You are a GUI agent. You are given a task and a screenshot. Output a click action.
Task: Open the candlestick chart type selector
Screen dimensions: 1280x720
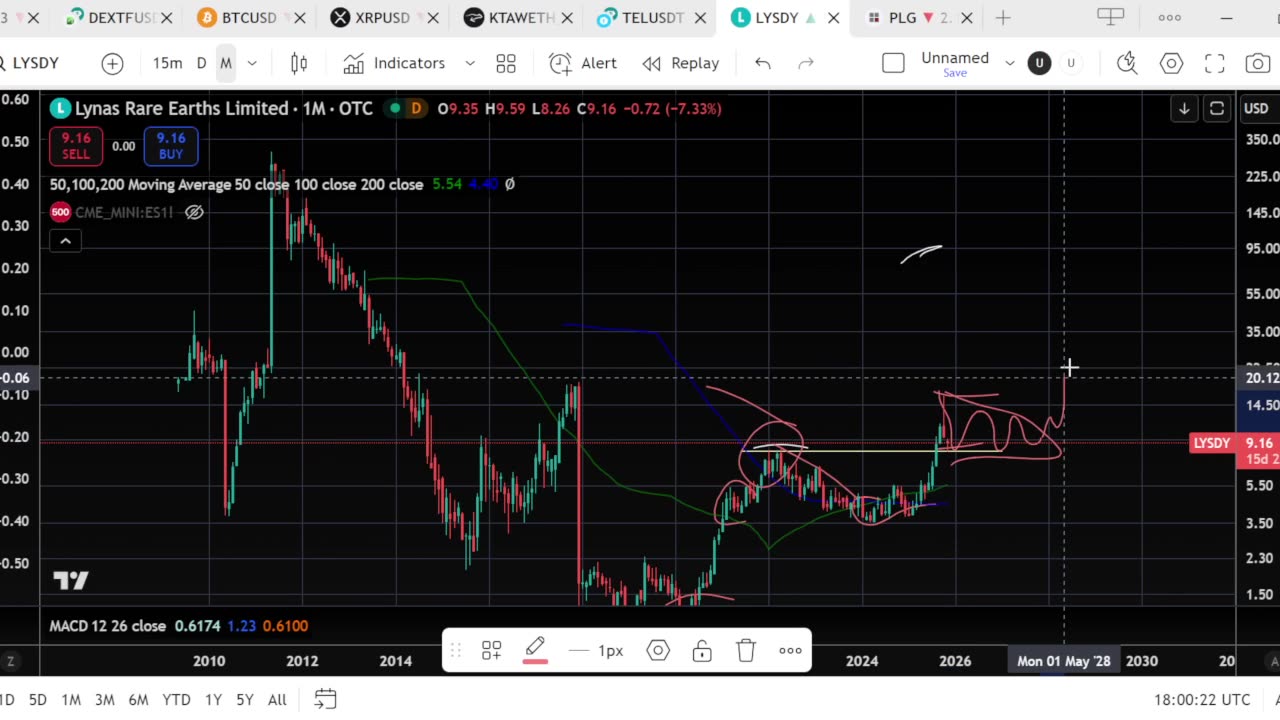[298, 63]
